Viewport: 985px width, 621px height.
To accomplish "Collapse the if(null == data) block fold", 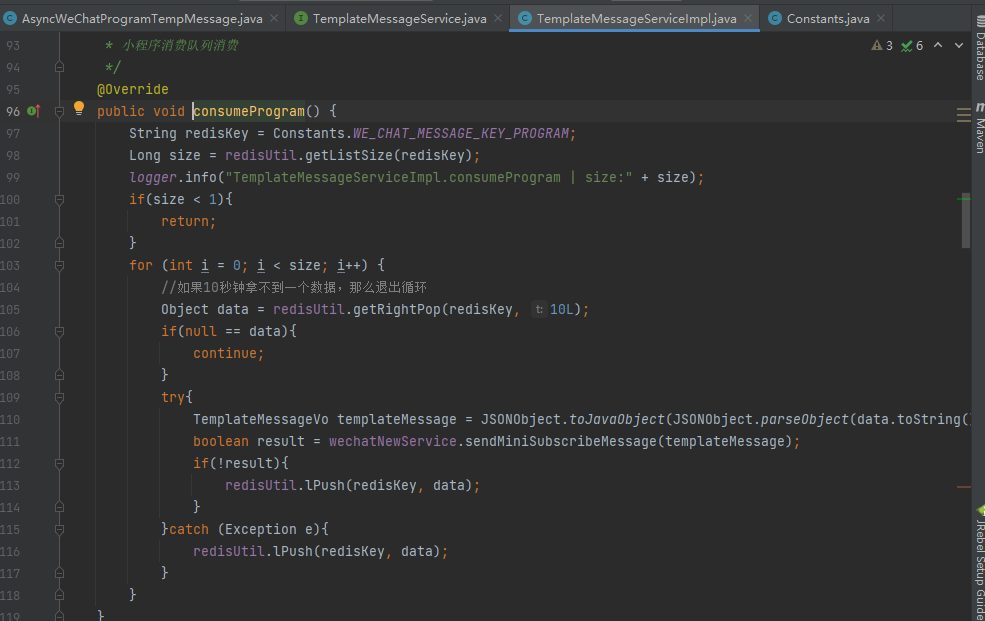I will (59, 332).
